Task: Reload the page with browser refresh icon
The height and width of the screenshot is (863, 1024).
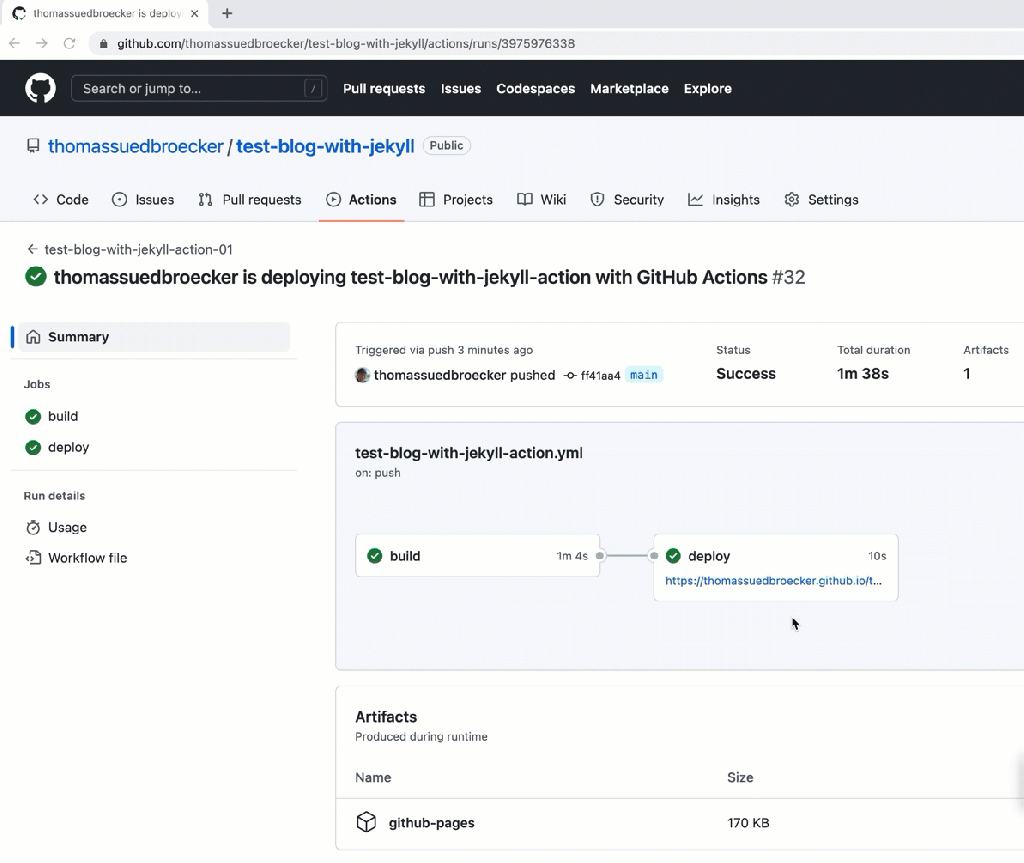Action: click(70, 43)
